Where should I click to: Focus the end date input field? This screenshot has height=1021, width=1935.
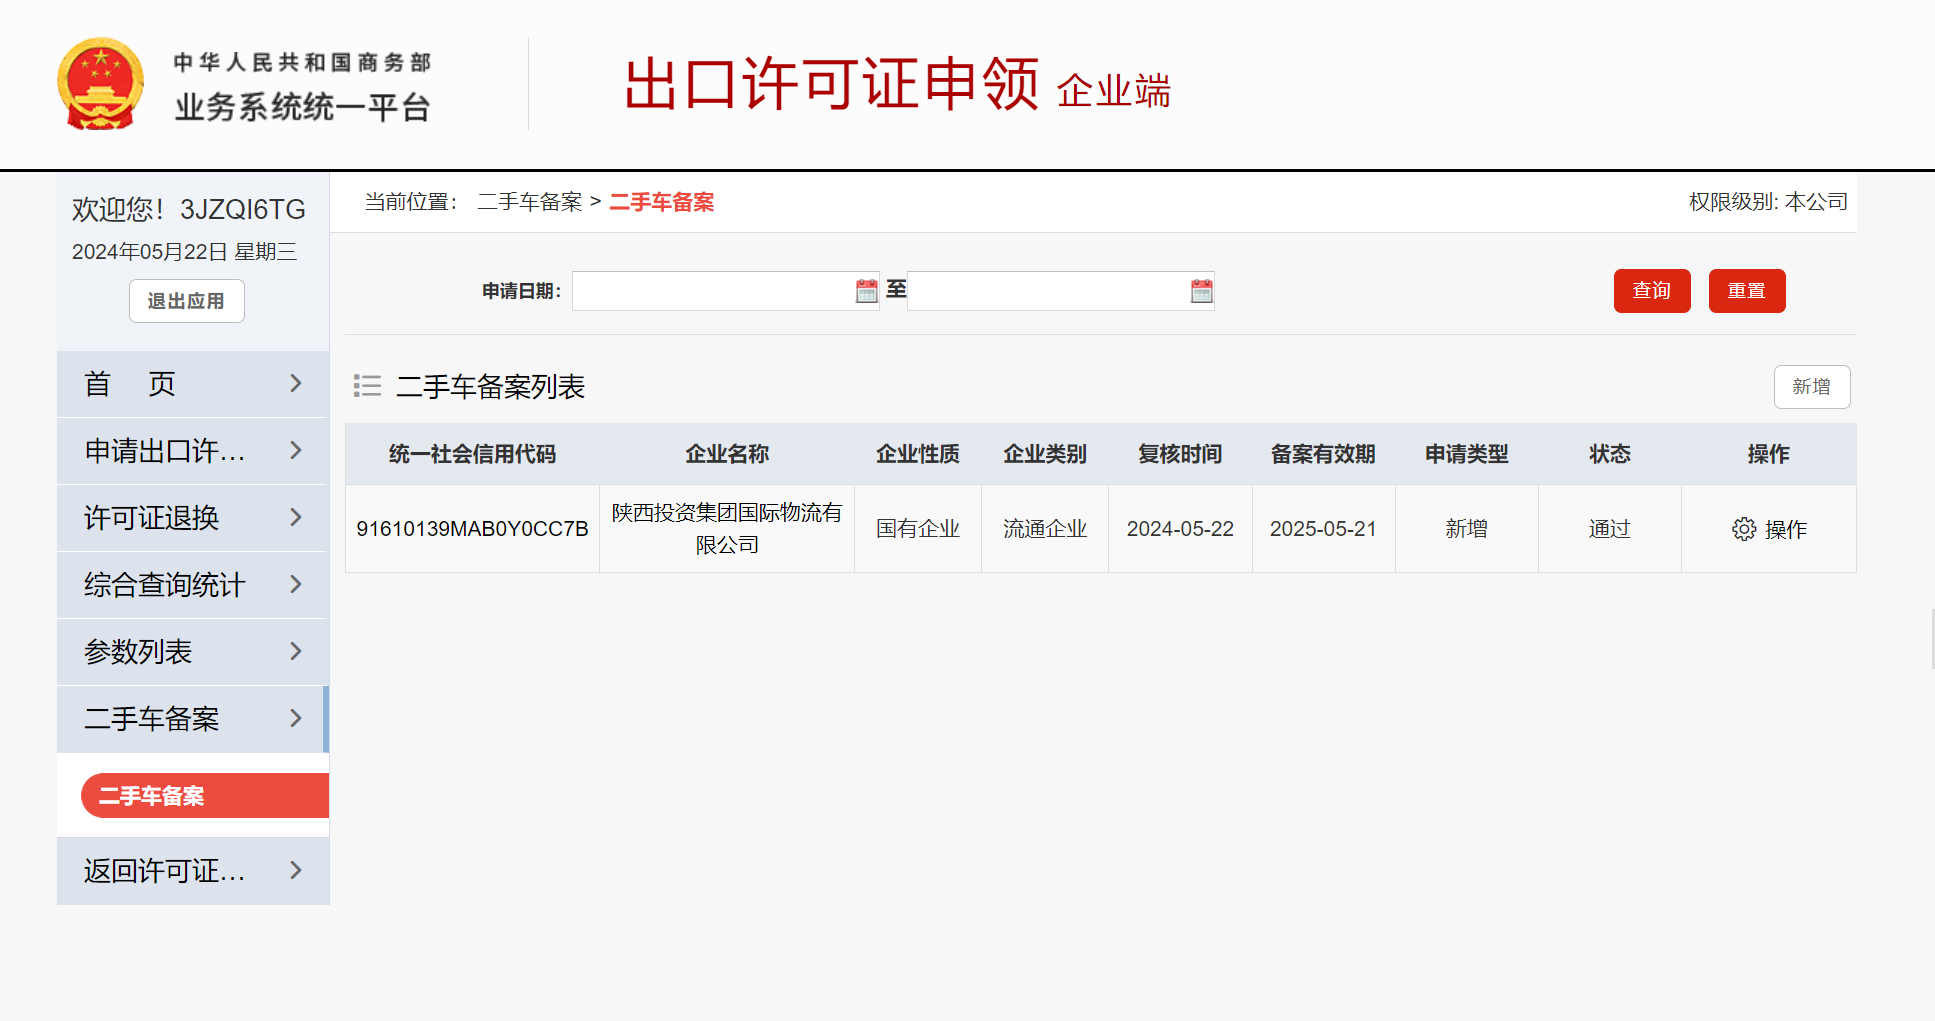pyautogui.click(x=1047, y=291)
